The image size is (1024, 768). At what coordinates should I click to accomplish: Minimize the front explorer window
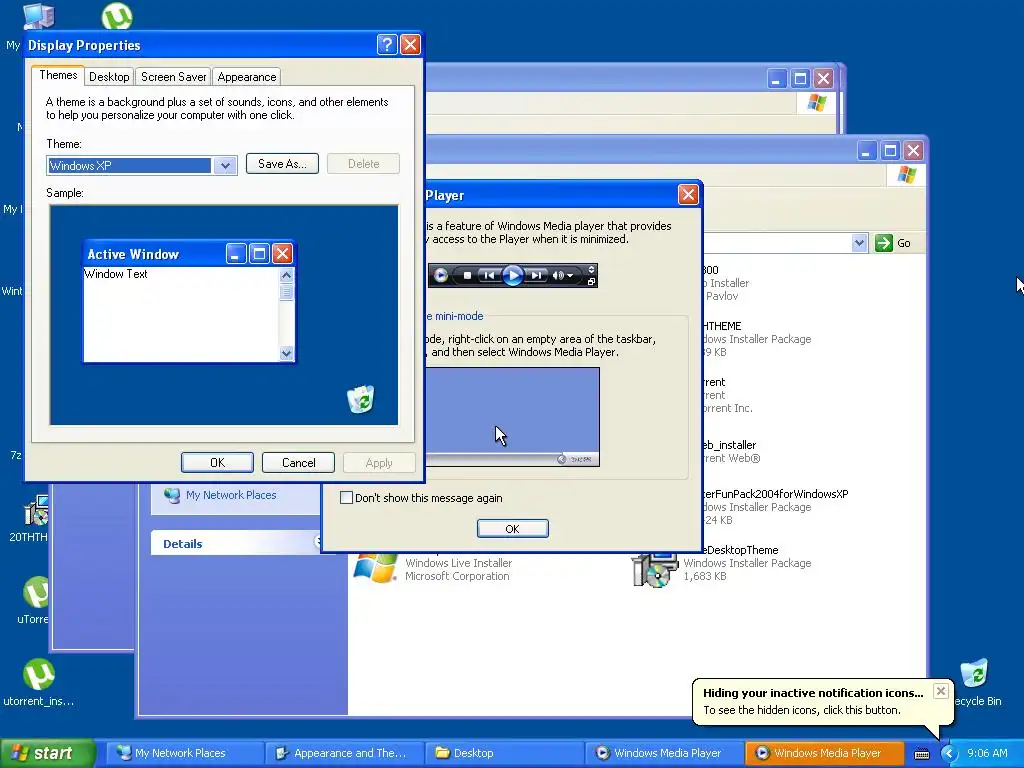pos(866,151)
